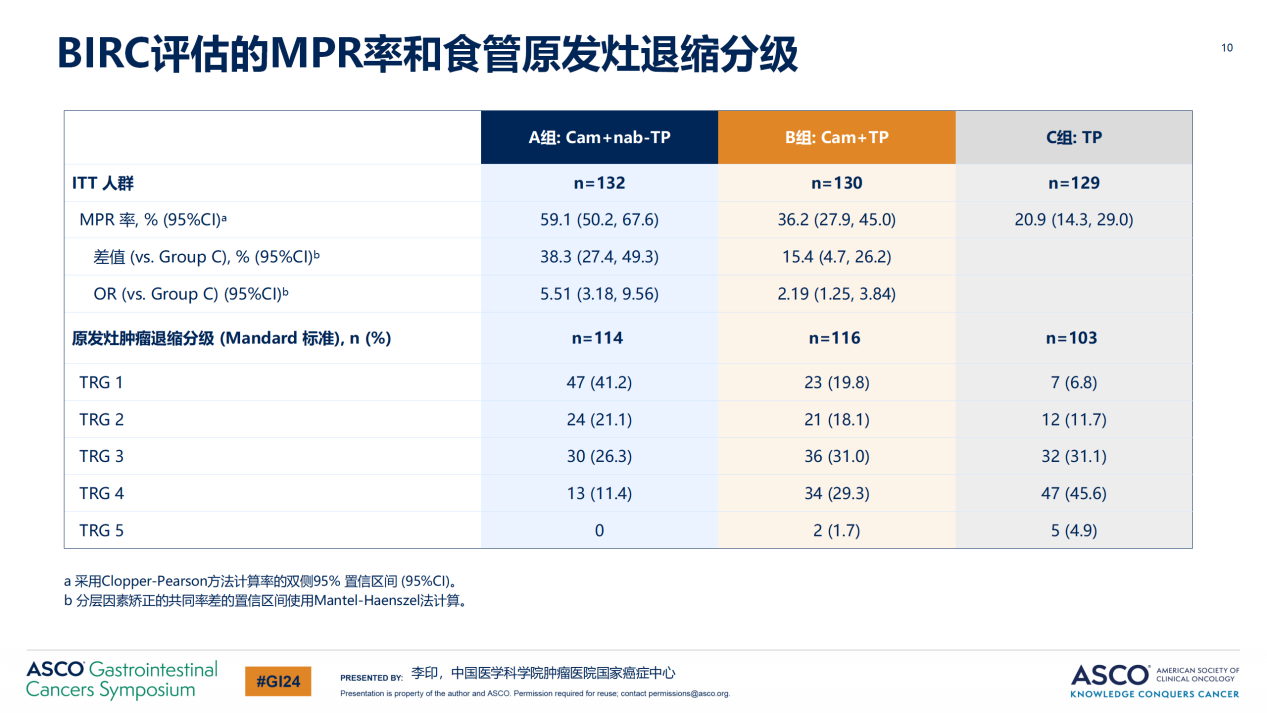Screen dimensions: 1267x713
Task: Click the OR (vs. Group C) row label
Action: (x=191, y=294)
